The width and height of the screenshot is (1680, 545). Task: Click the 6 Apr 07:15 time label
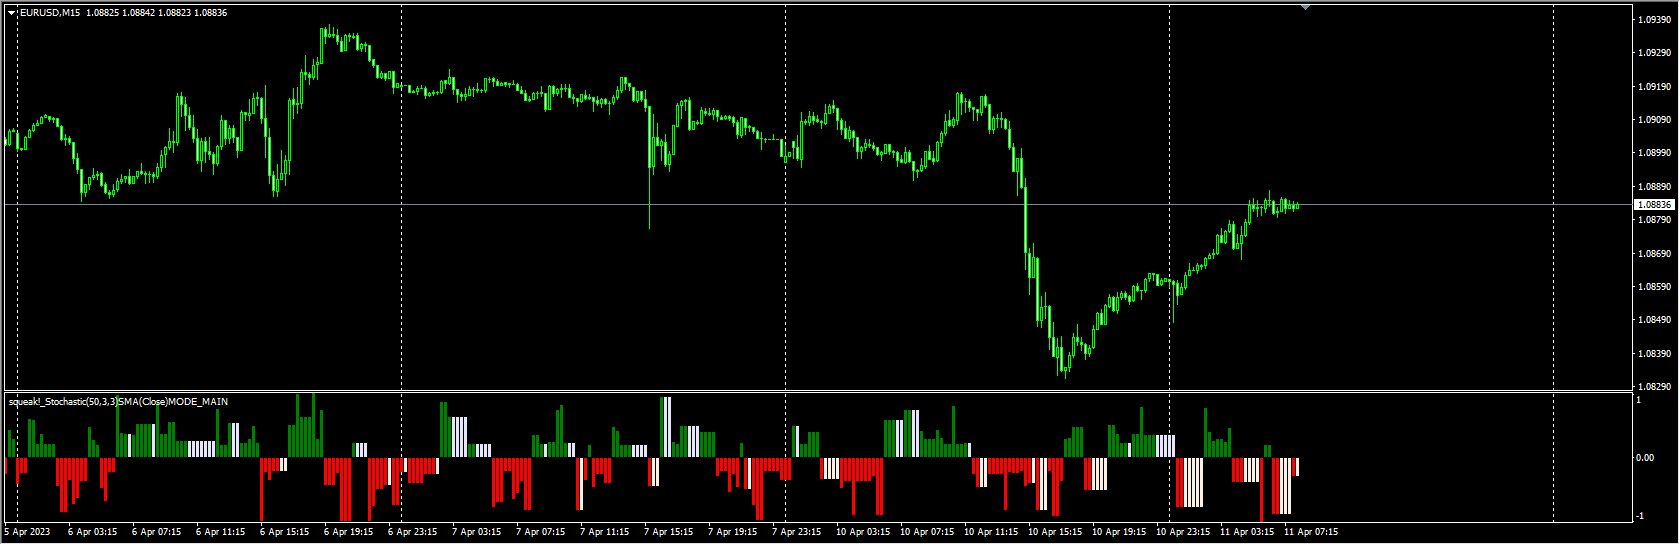[156, 532]
